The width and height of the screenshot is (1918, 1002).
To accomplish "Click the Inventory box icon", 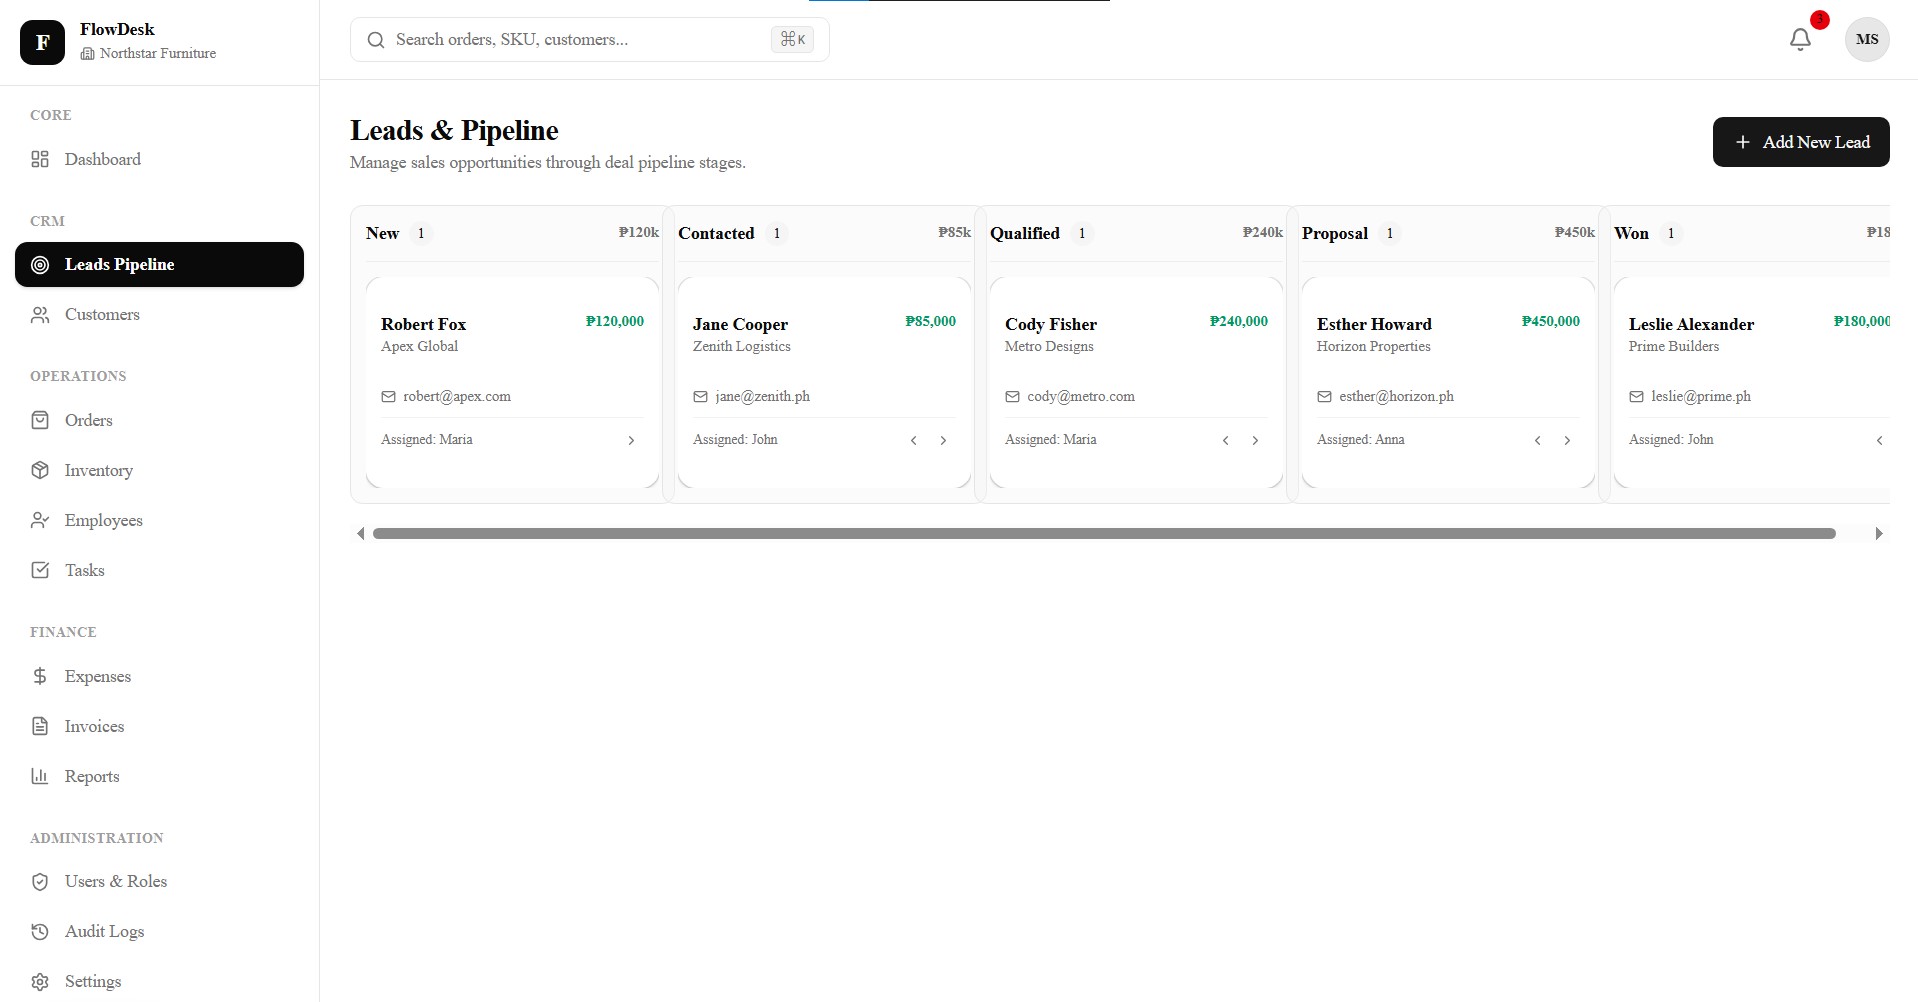I will tap(40, 470).
